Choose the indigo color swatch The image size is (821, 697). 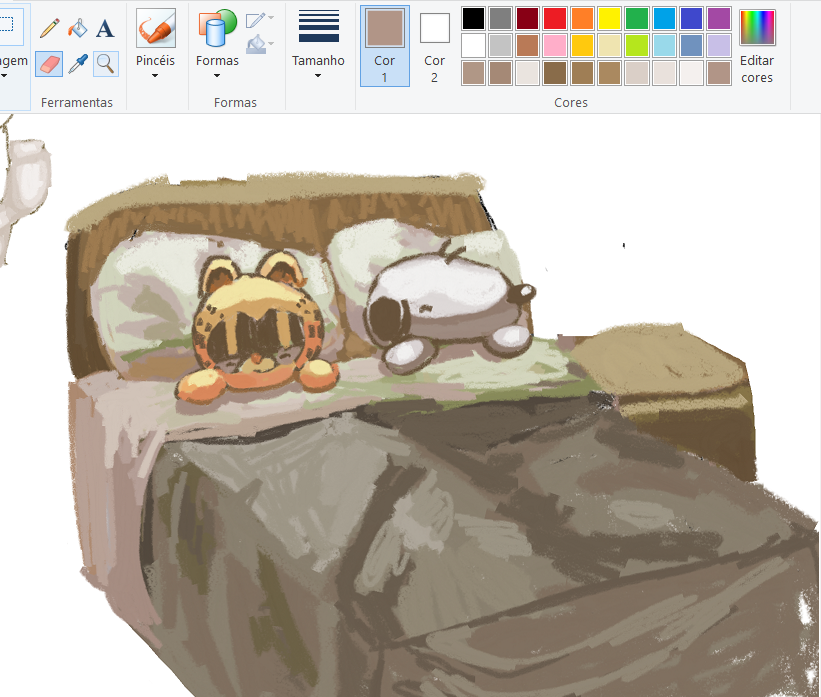(x=691, y=19)
